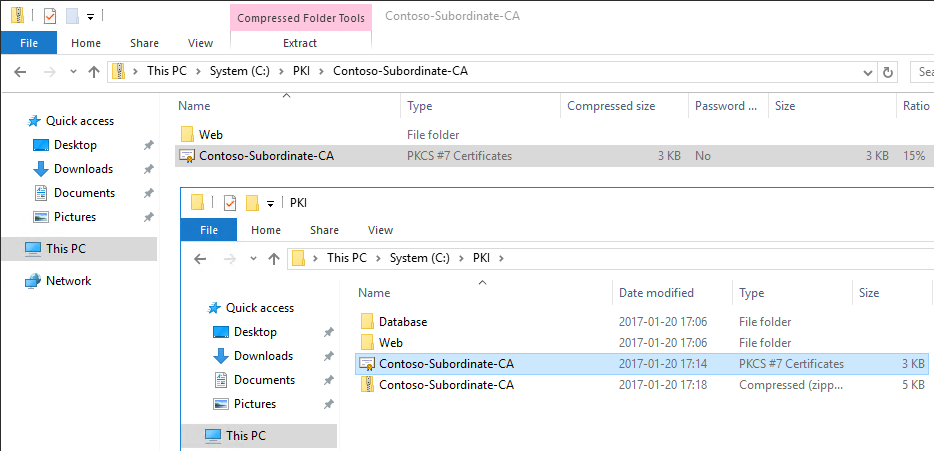Switch to Share tab in outer window
The image size is (934, 451).
pos(144,43)
